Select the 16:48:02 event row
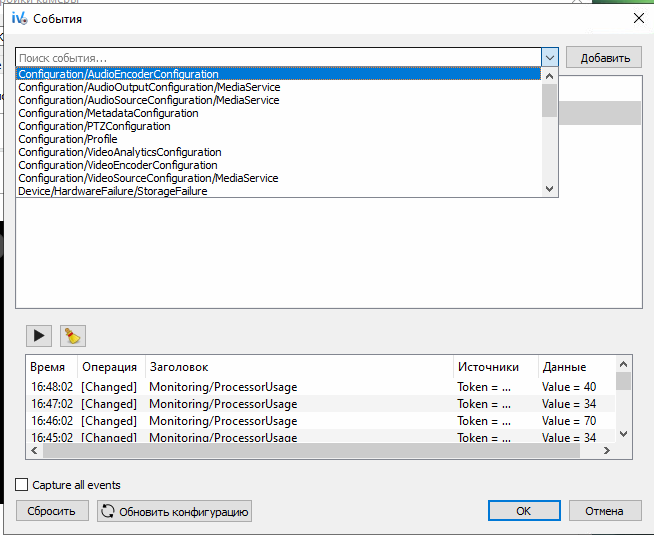Screen dimensions: 654x535 click(x=321, y=387)
